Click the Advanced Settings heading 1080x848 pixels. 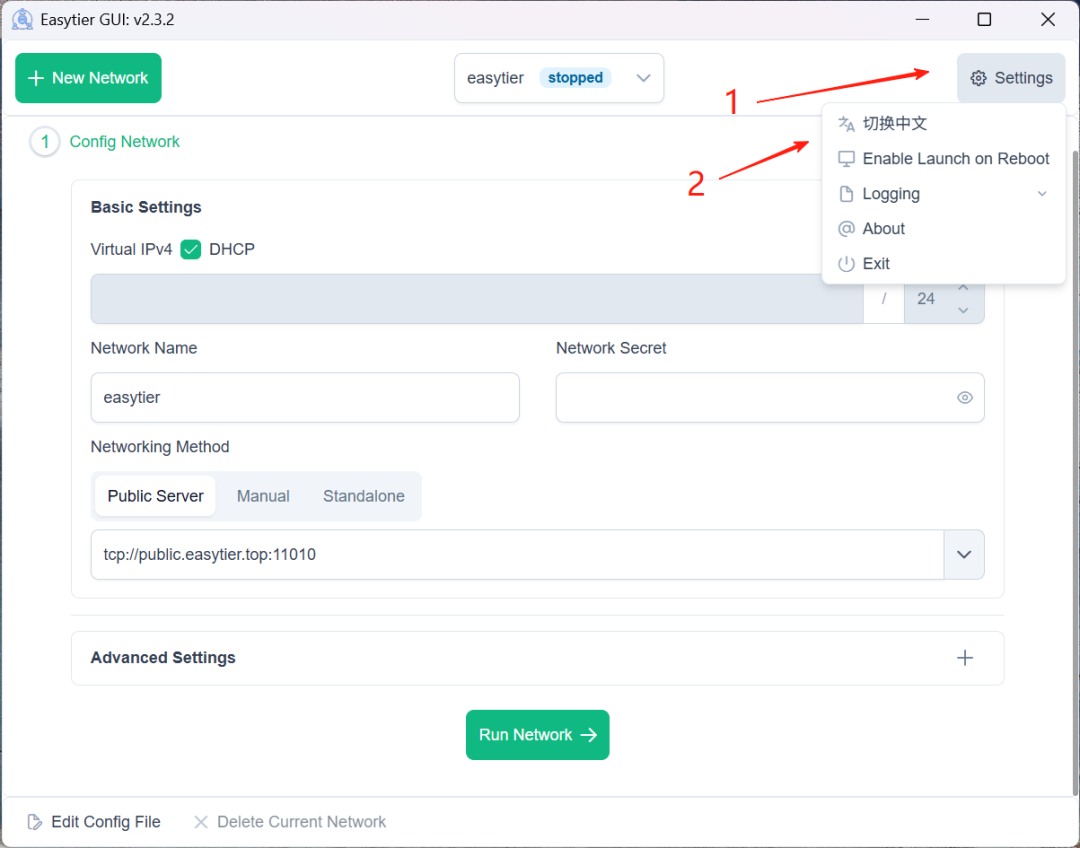[163, 658]
